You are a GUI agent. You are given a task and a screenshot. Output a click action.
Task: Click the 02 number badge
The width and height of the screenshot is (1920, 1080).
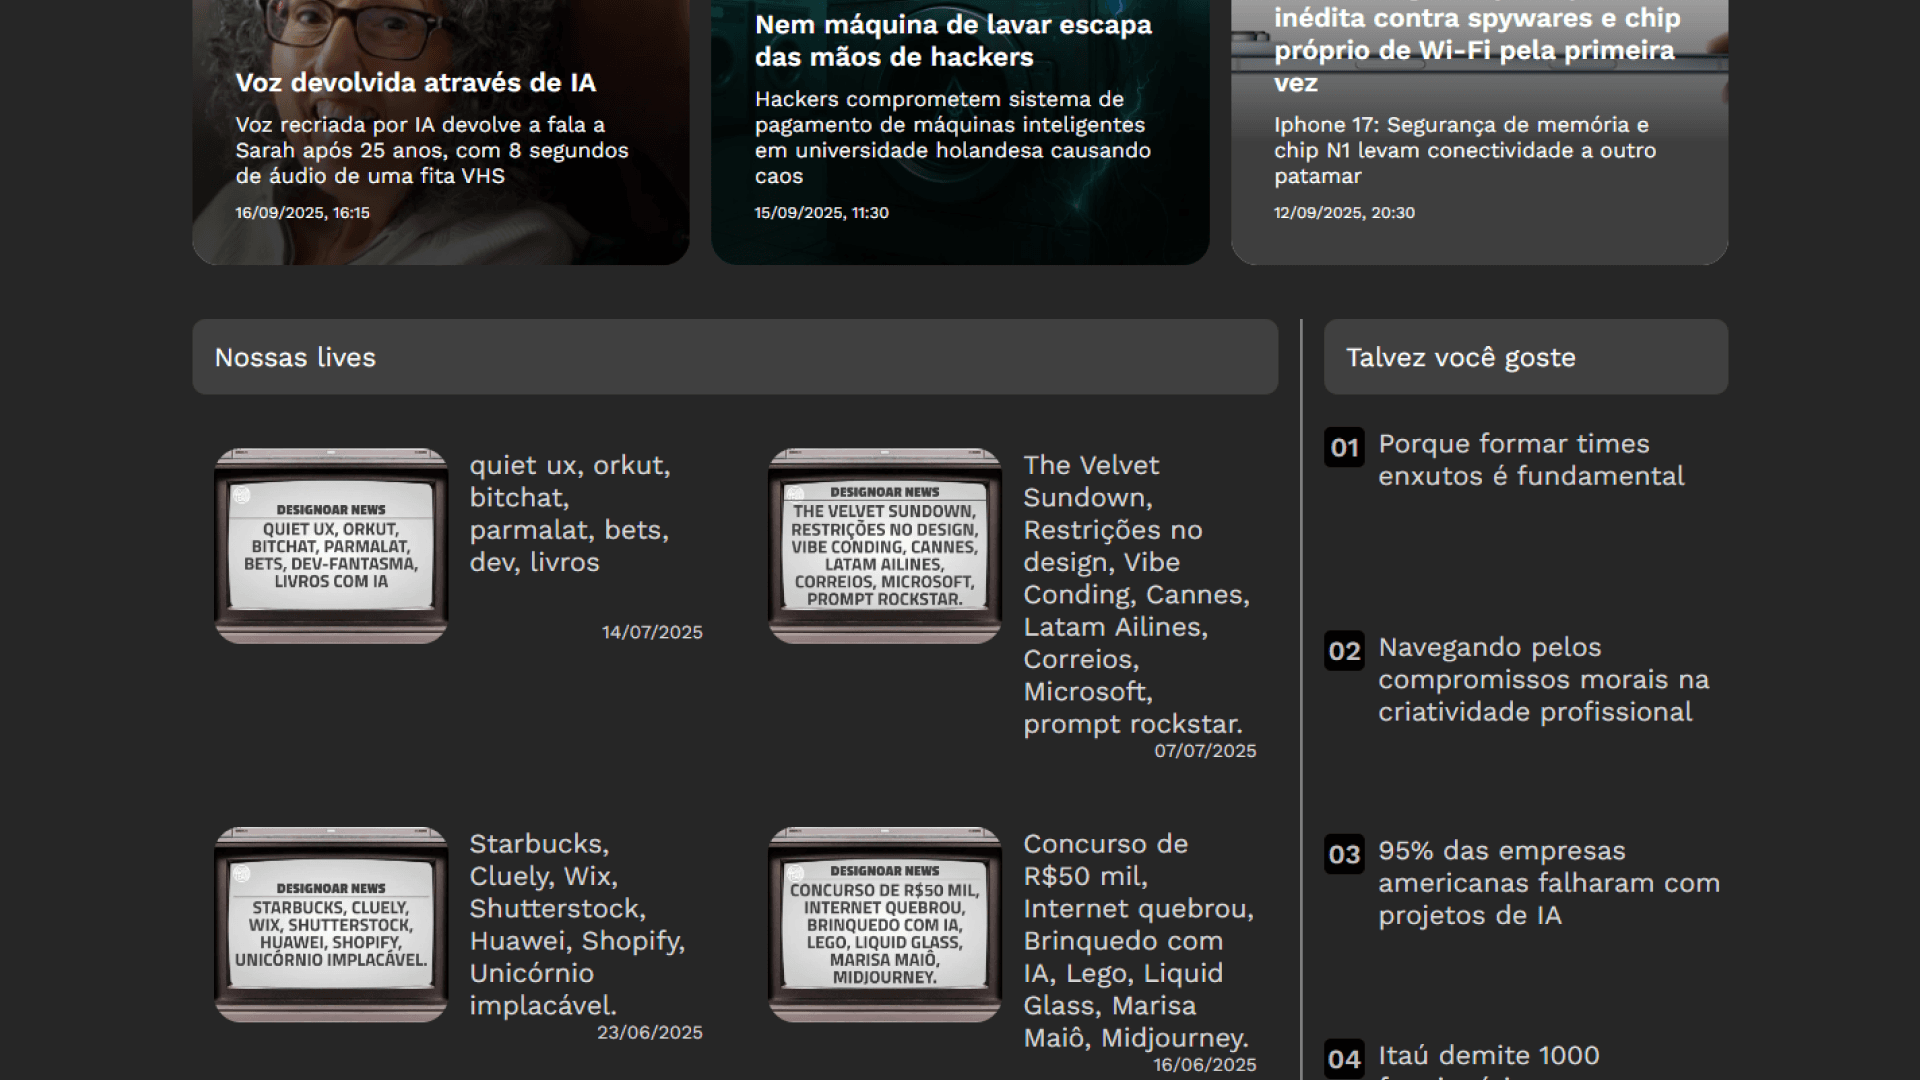tap(1344, 651)
